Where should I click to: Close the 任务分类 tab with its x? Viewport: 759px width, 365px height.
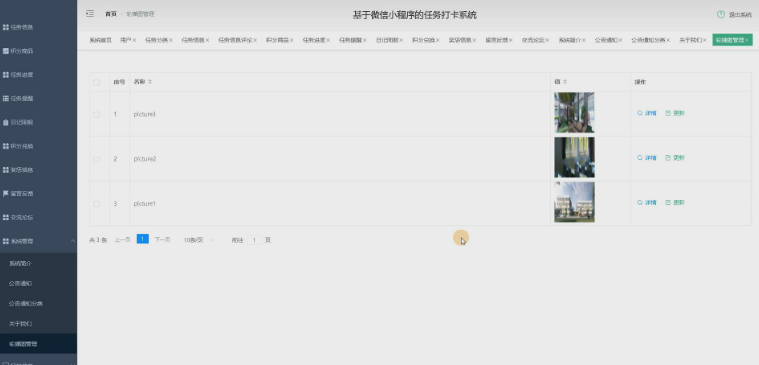pos(171,40)
